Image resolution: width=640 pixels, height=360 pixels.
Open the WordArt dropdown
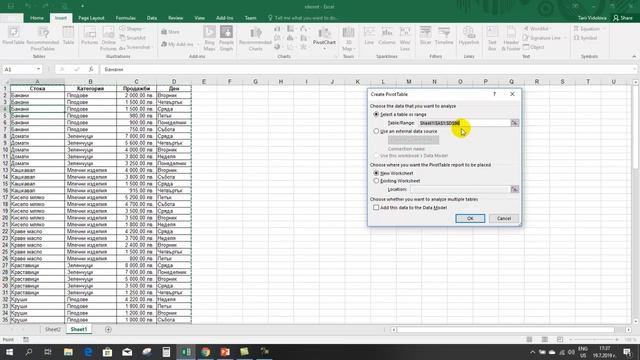pyautogui.click(x=551, y=29)
